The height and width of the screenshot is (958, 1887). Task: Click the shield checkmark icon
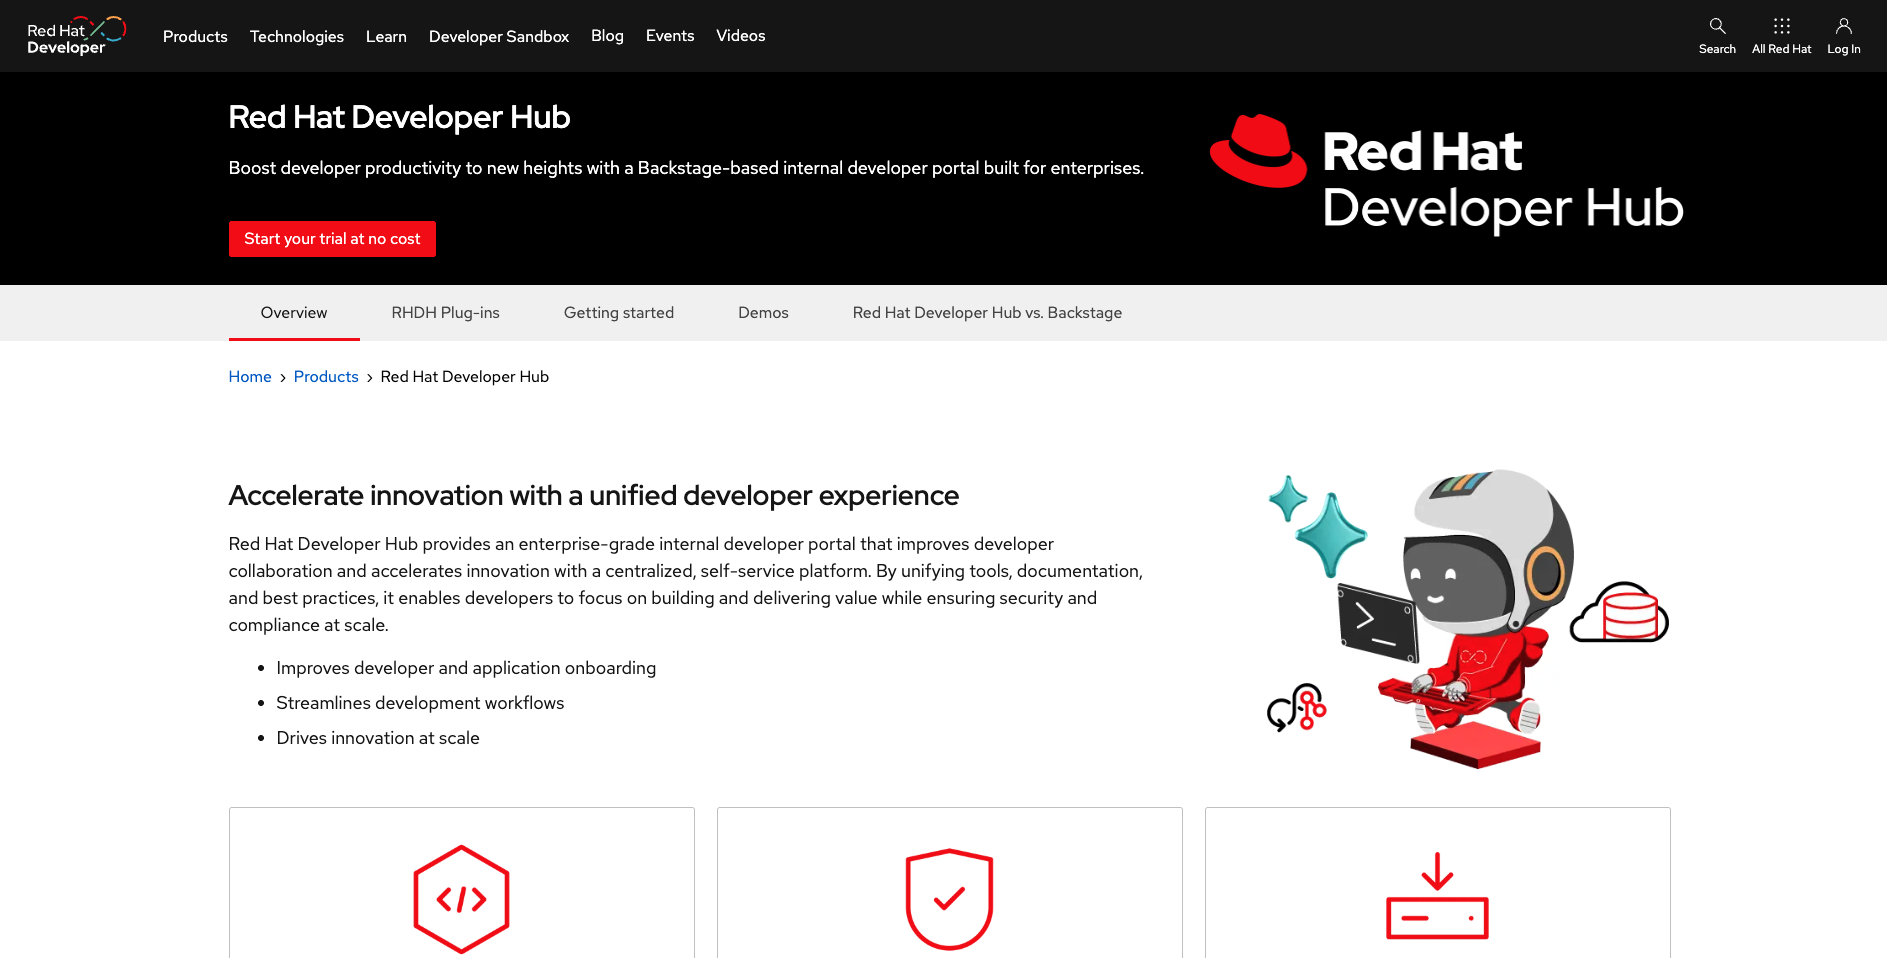coord(948,897)
